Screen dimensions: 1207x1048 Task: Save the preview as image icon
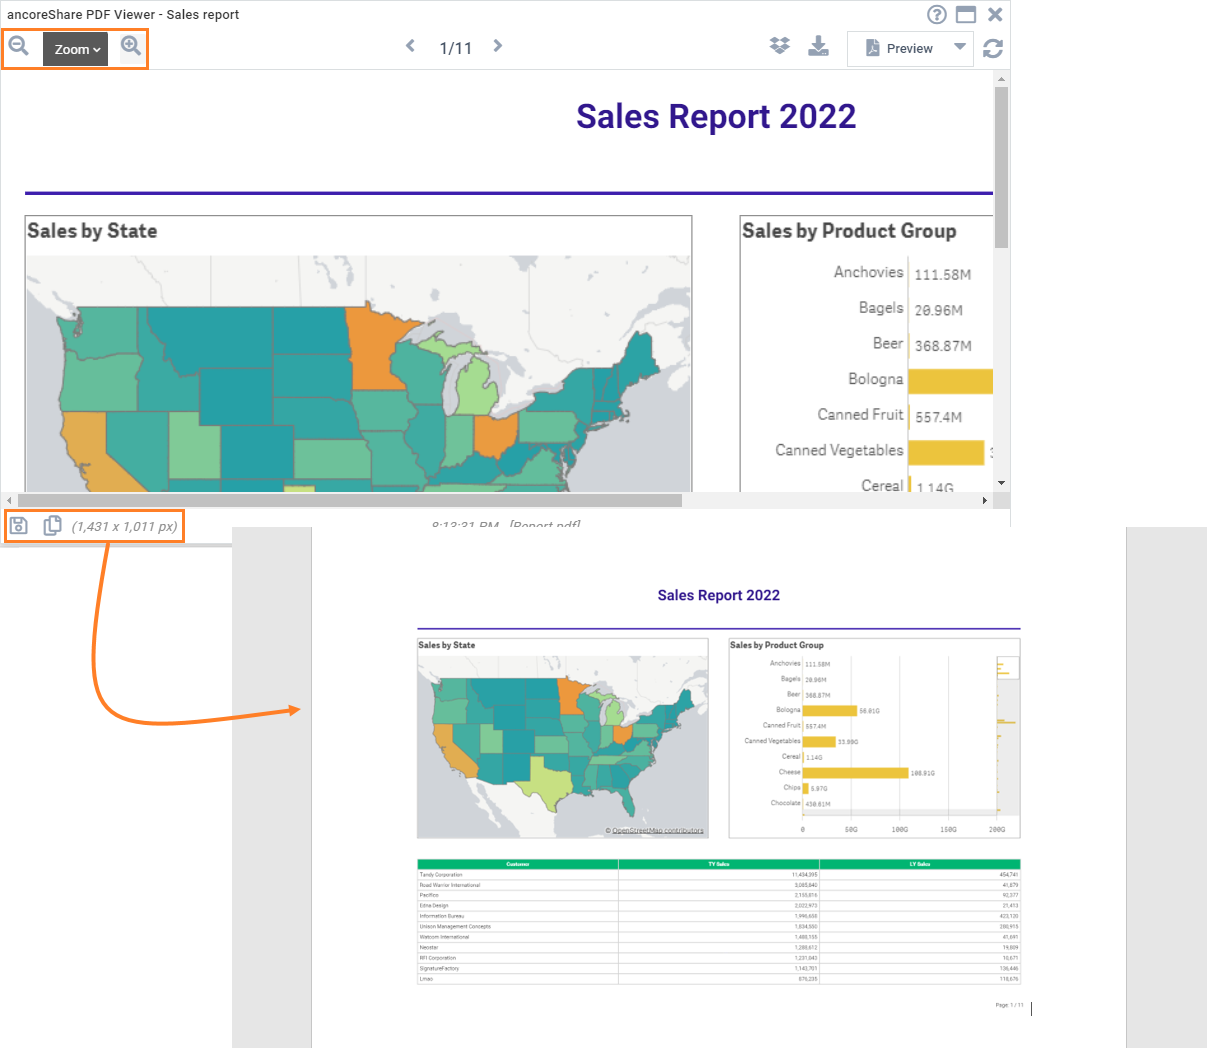(x=19, y=525)
